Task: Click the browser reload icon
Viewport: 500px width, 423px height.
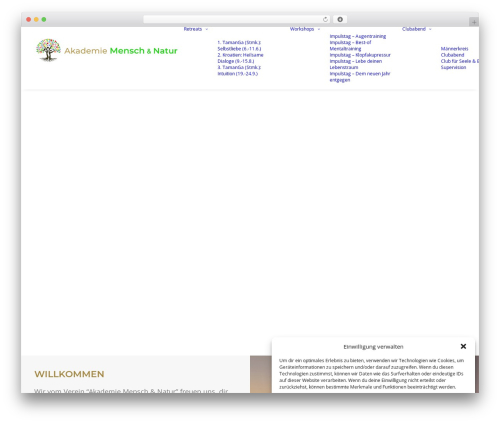Action: point(325,19)
